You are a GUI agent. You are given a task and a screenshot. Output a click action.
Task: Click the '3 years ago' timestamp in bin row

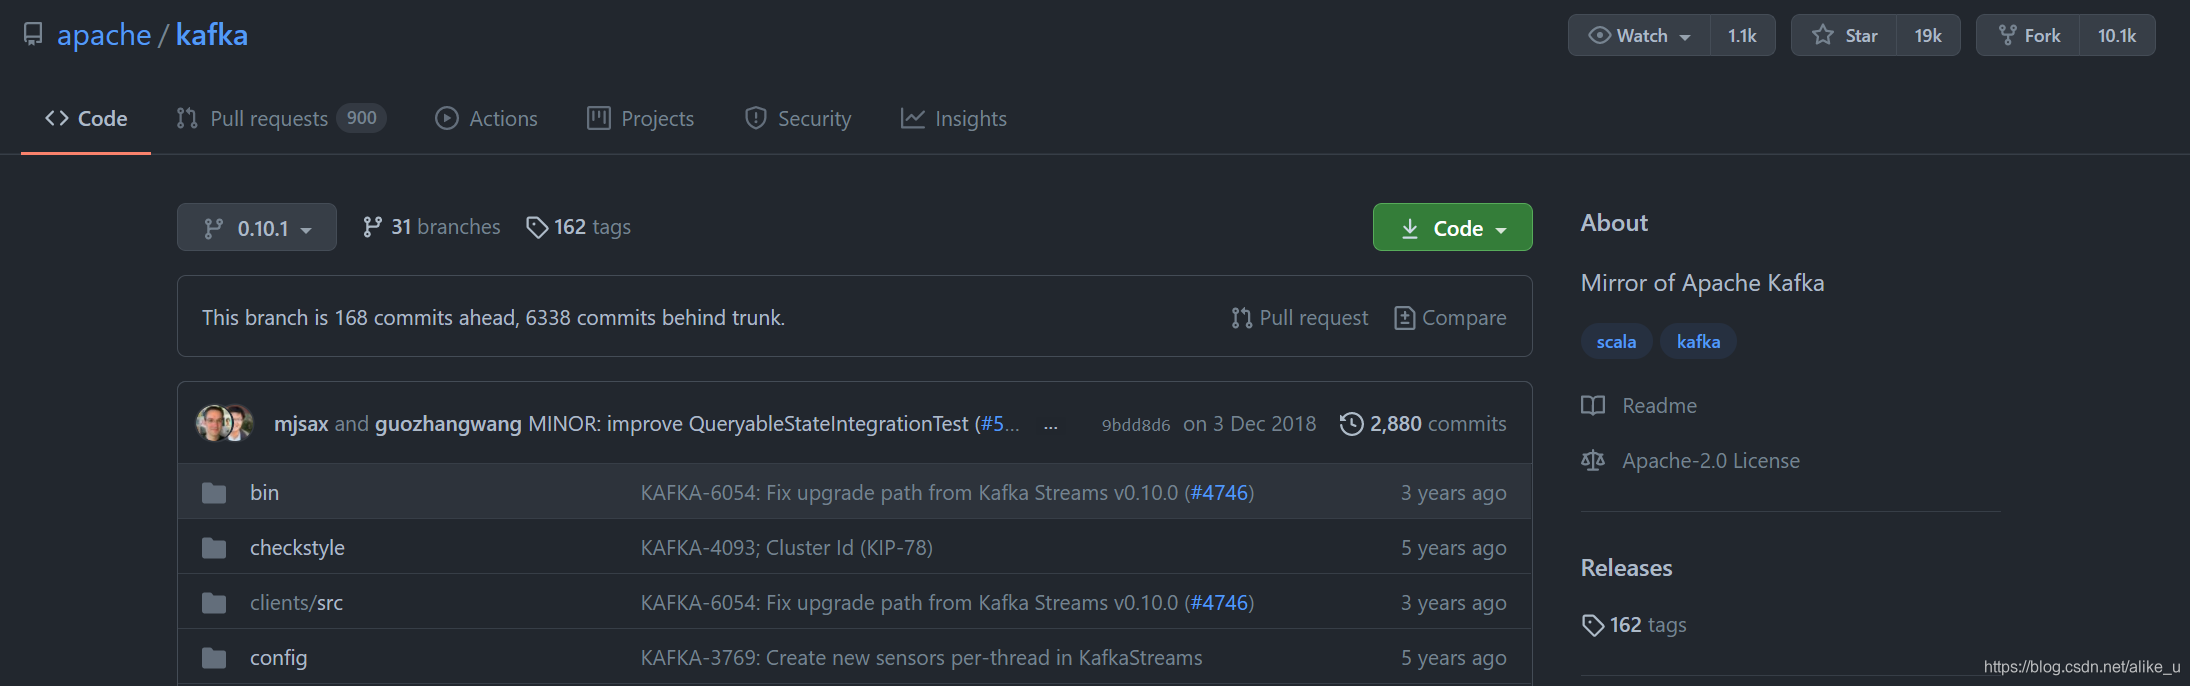pos(1453,493)
